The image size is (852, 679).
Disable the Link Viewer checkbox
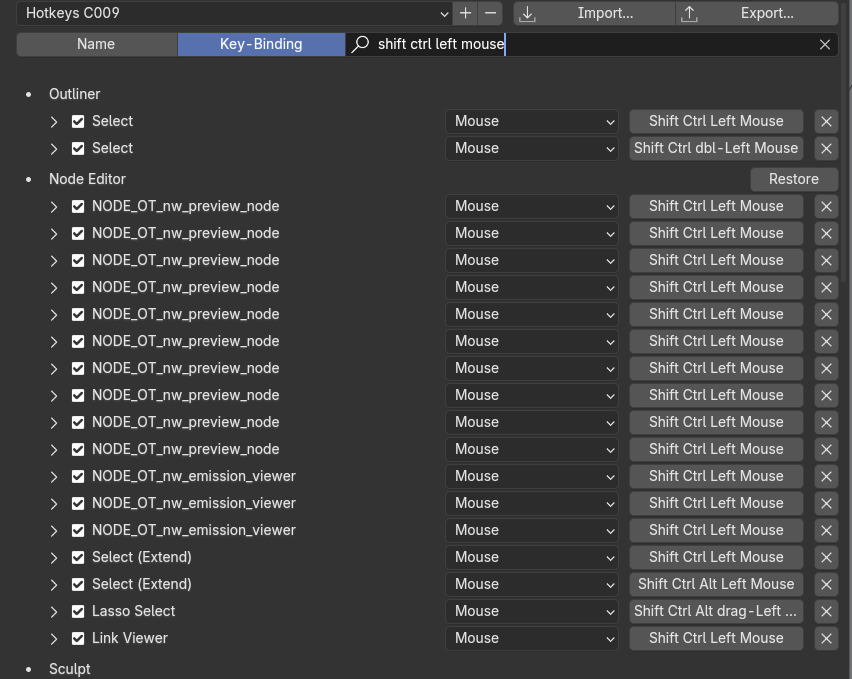pos(78,638)
